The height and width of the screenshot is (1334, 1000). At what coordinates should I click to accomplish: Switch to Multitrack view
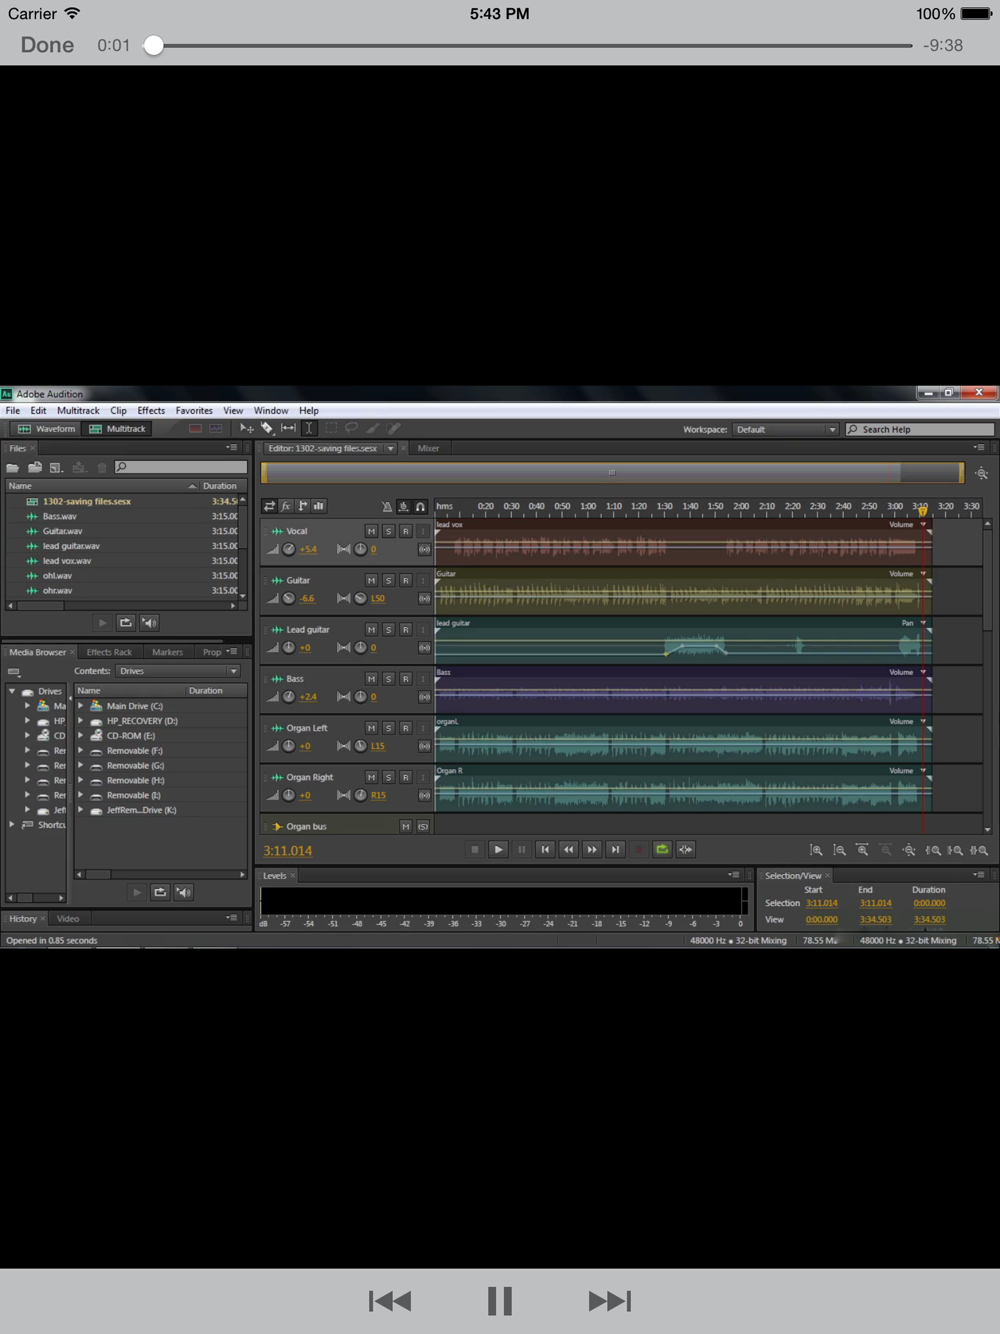point(117,429)
